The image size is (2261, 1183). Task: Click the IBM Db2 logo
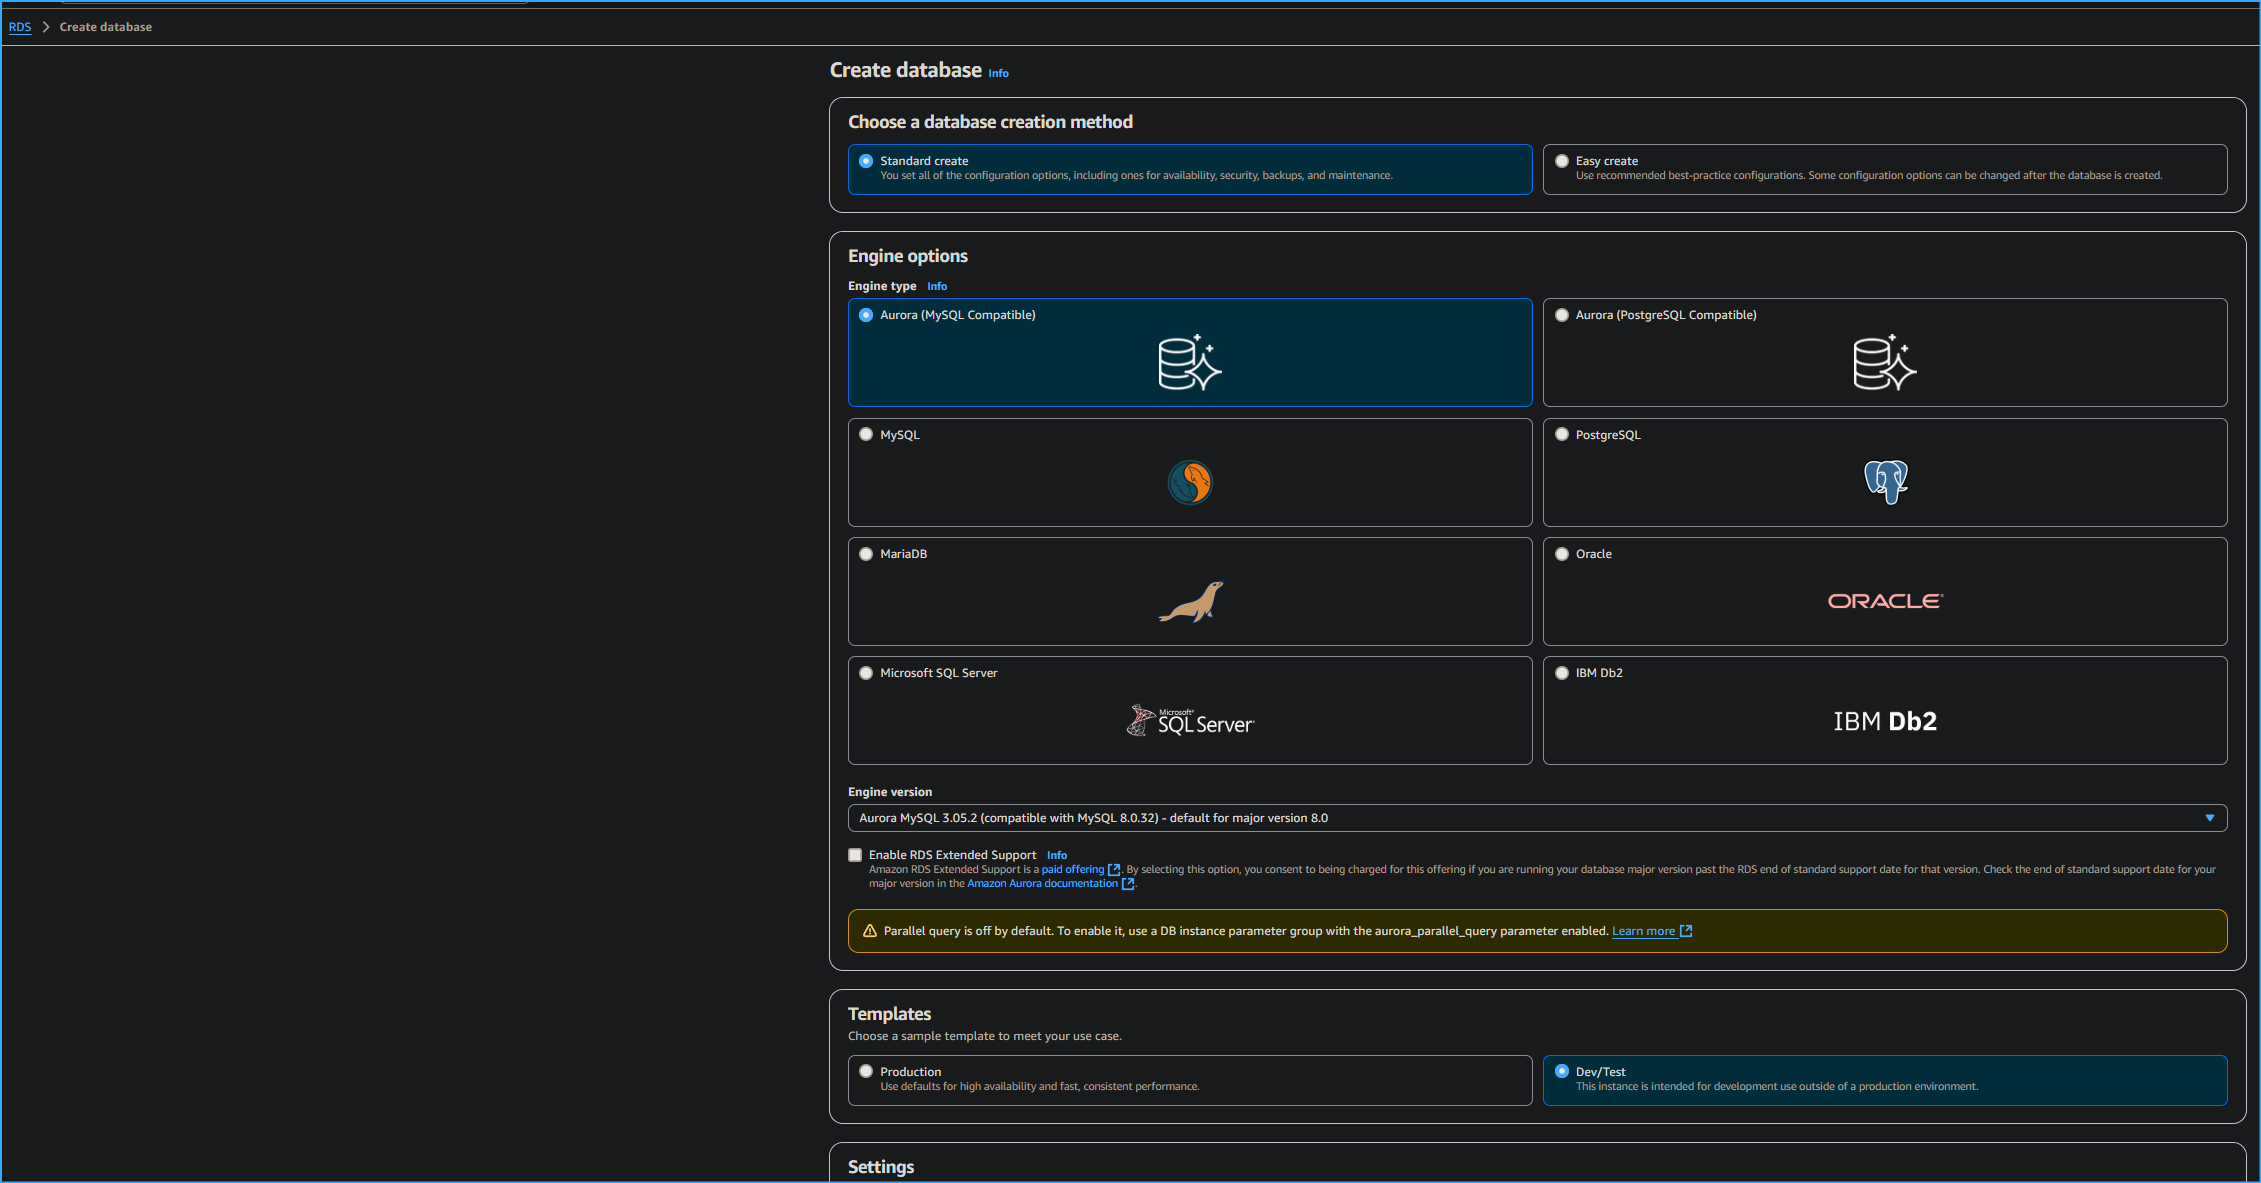pos(1885,720)
